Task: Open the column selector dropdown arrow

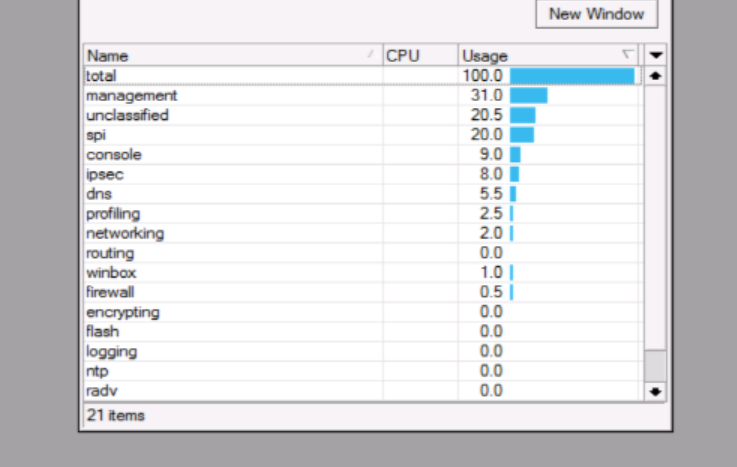Action: pyautogui.click(x=656, y=55)
